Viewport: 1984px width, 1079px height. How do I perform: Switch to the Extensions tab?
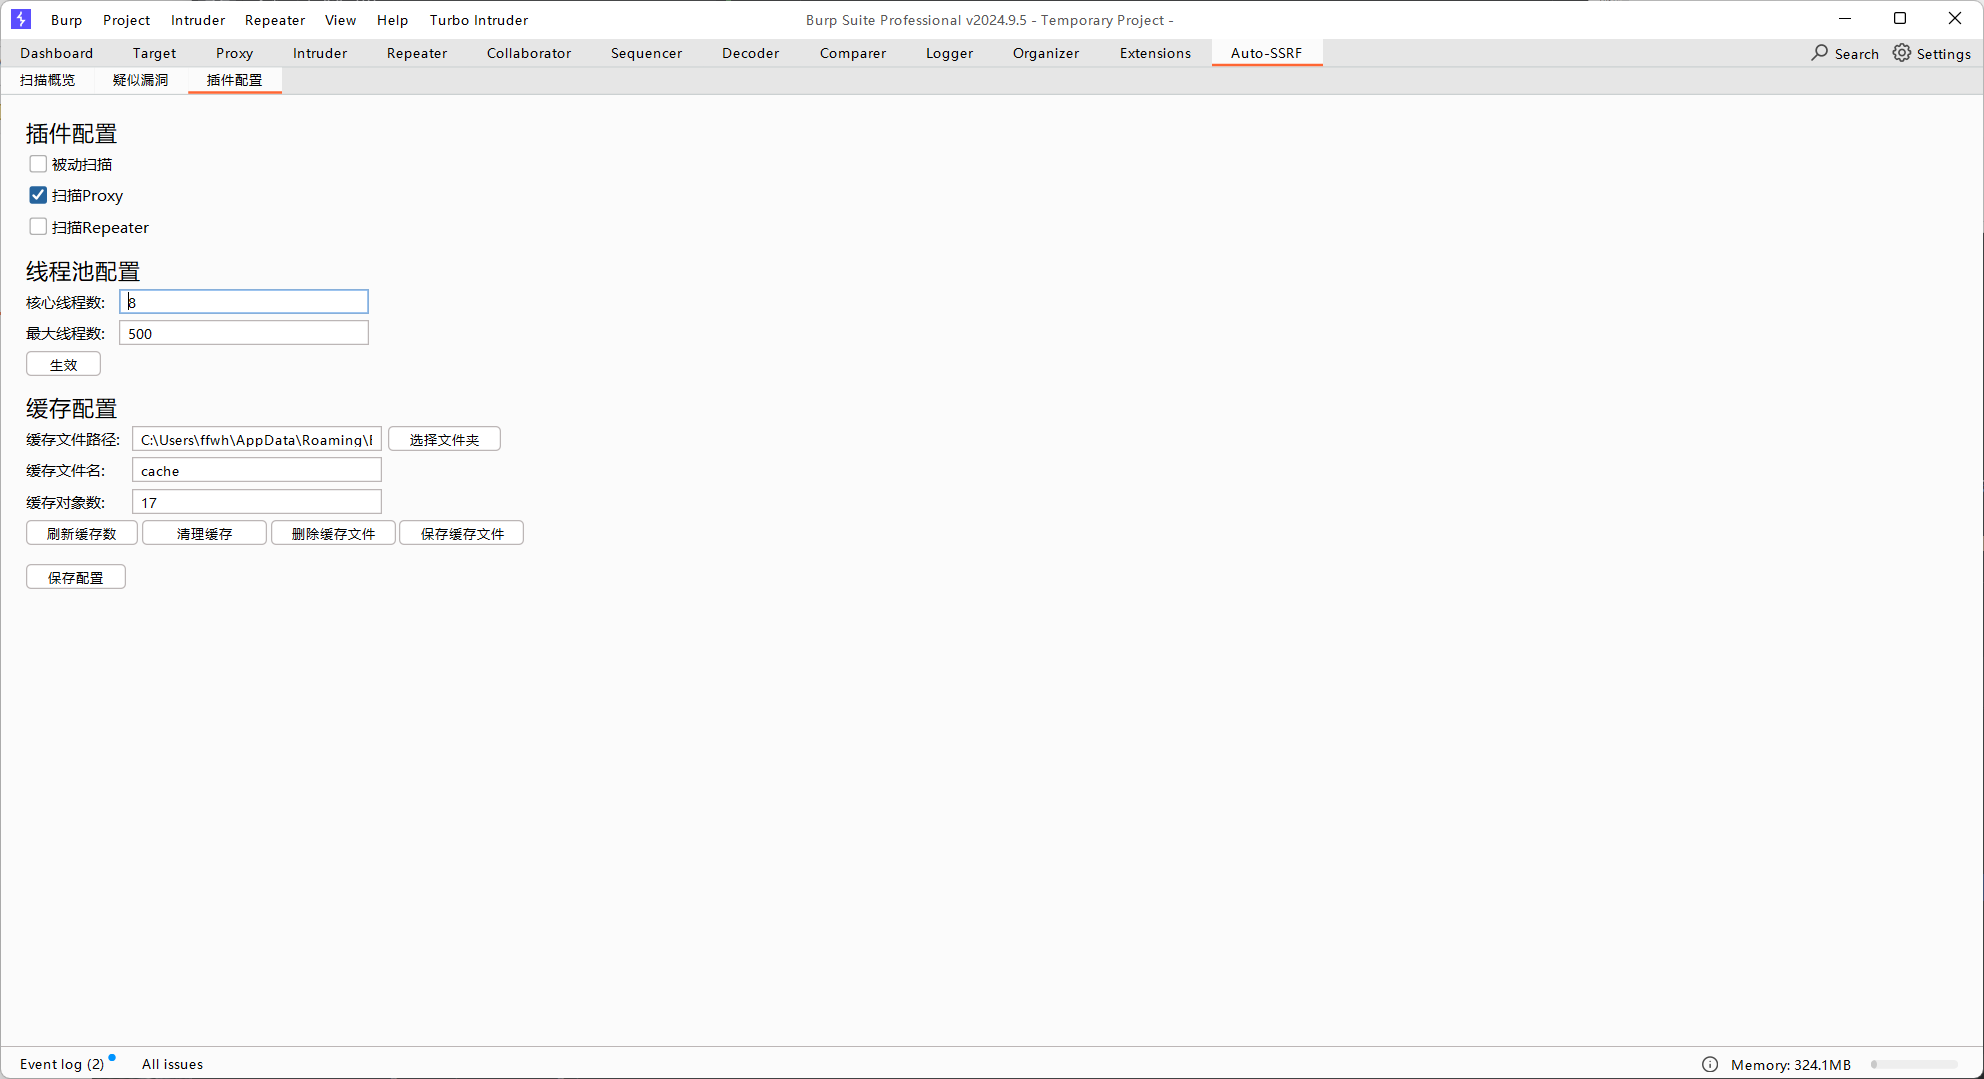tap(1155, 53)
